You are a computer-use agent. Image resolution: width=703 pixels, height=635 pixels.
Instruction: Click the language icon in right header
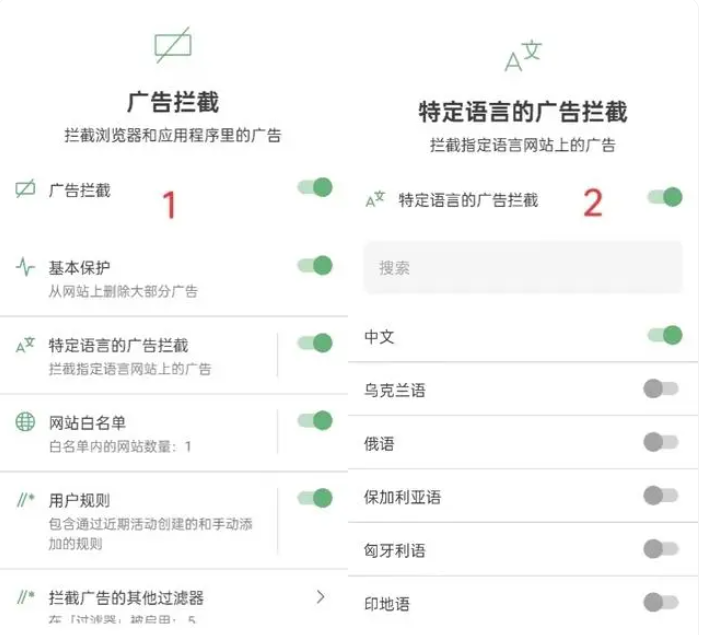(522, 57)
